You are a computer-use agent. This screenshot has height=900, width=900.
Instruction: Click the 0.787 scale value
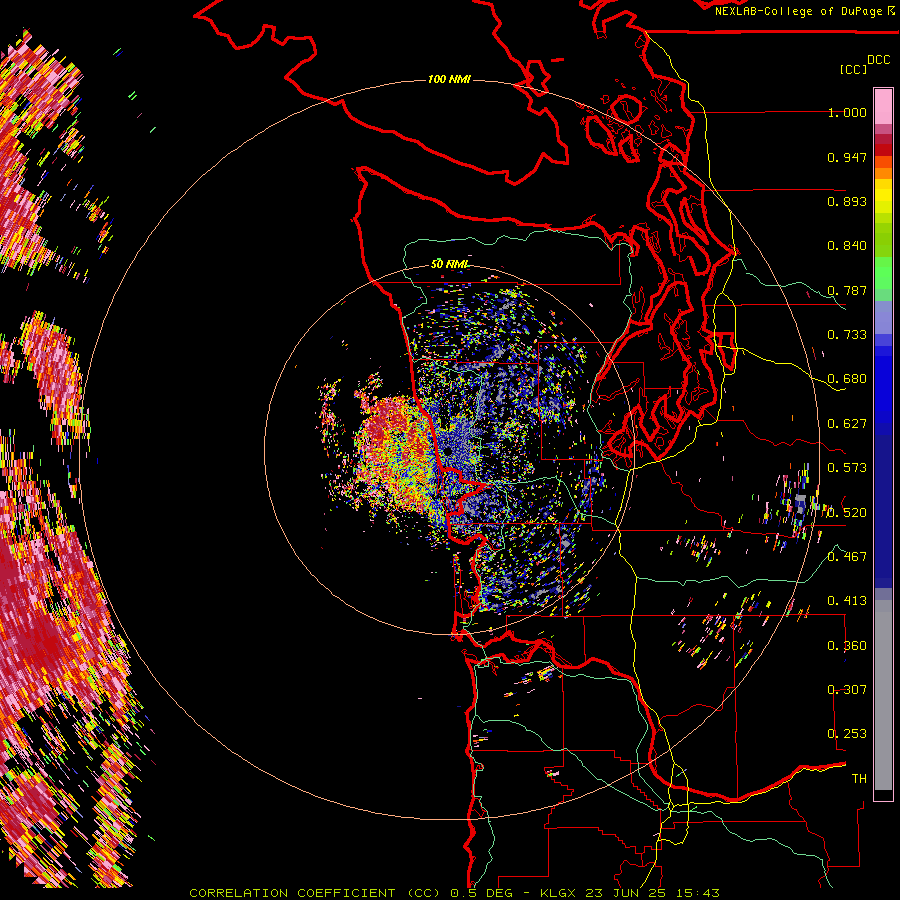click(847, 290)
